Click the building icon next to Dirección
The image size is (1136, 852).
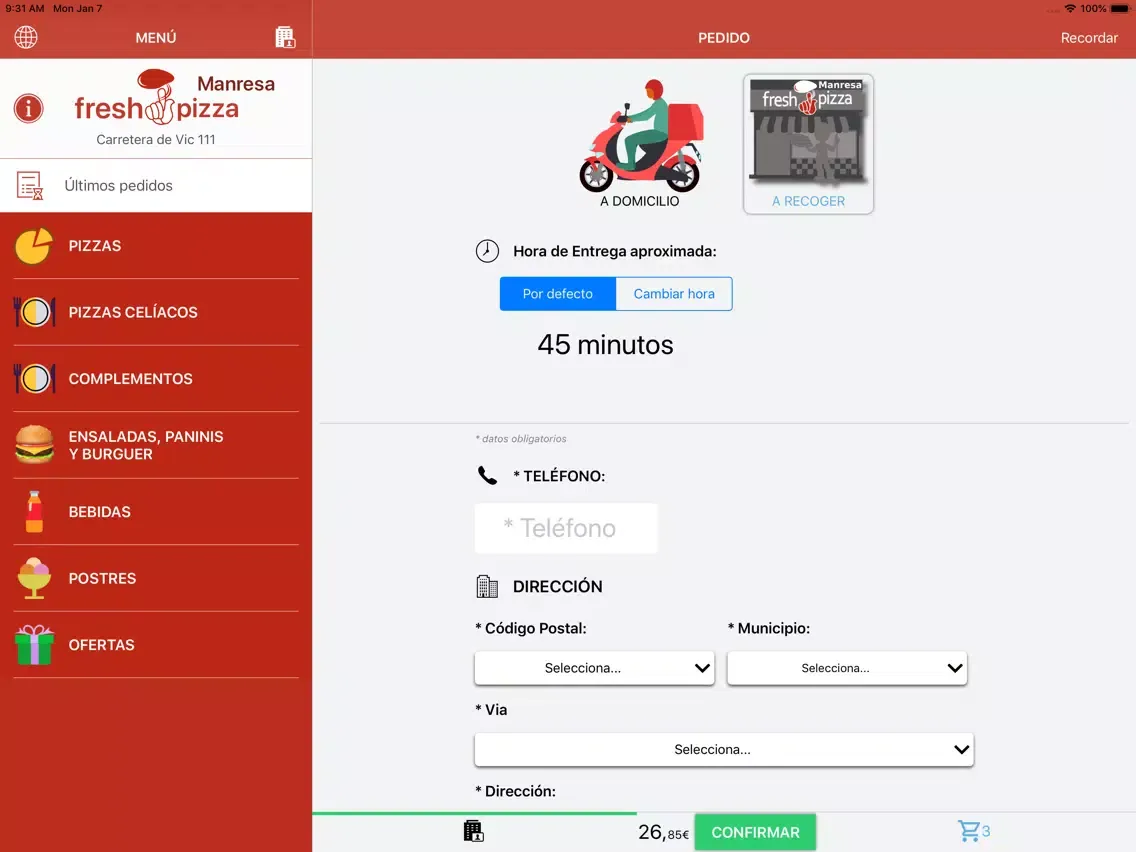487,586
